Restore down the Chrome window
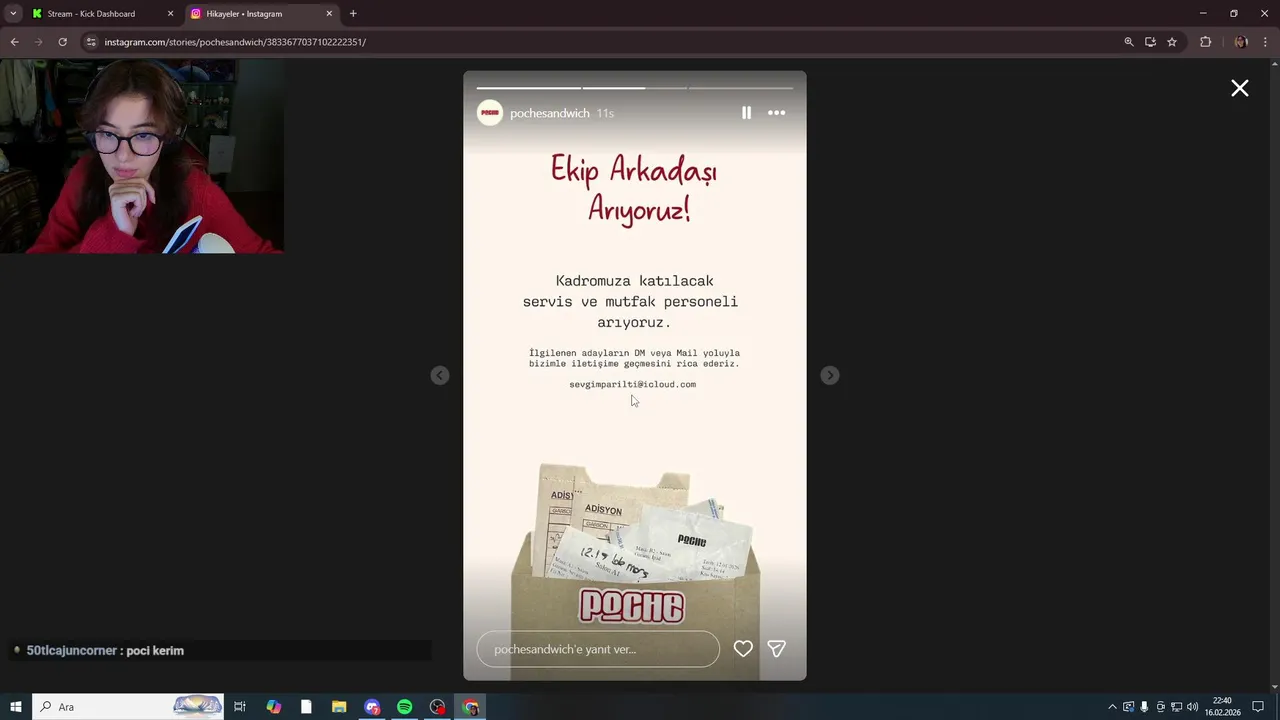Screen dimensions: 1280x720 [x=1233, y=14]
